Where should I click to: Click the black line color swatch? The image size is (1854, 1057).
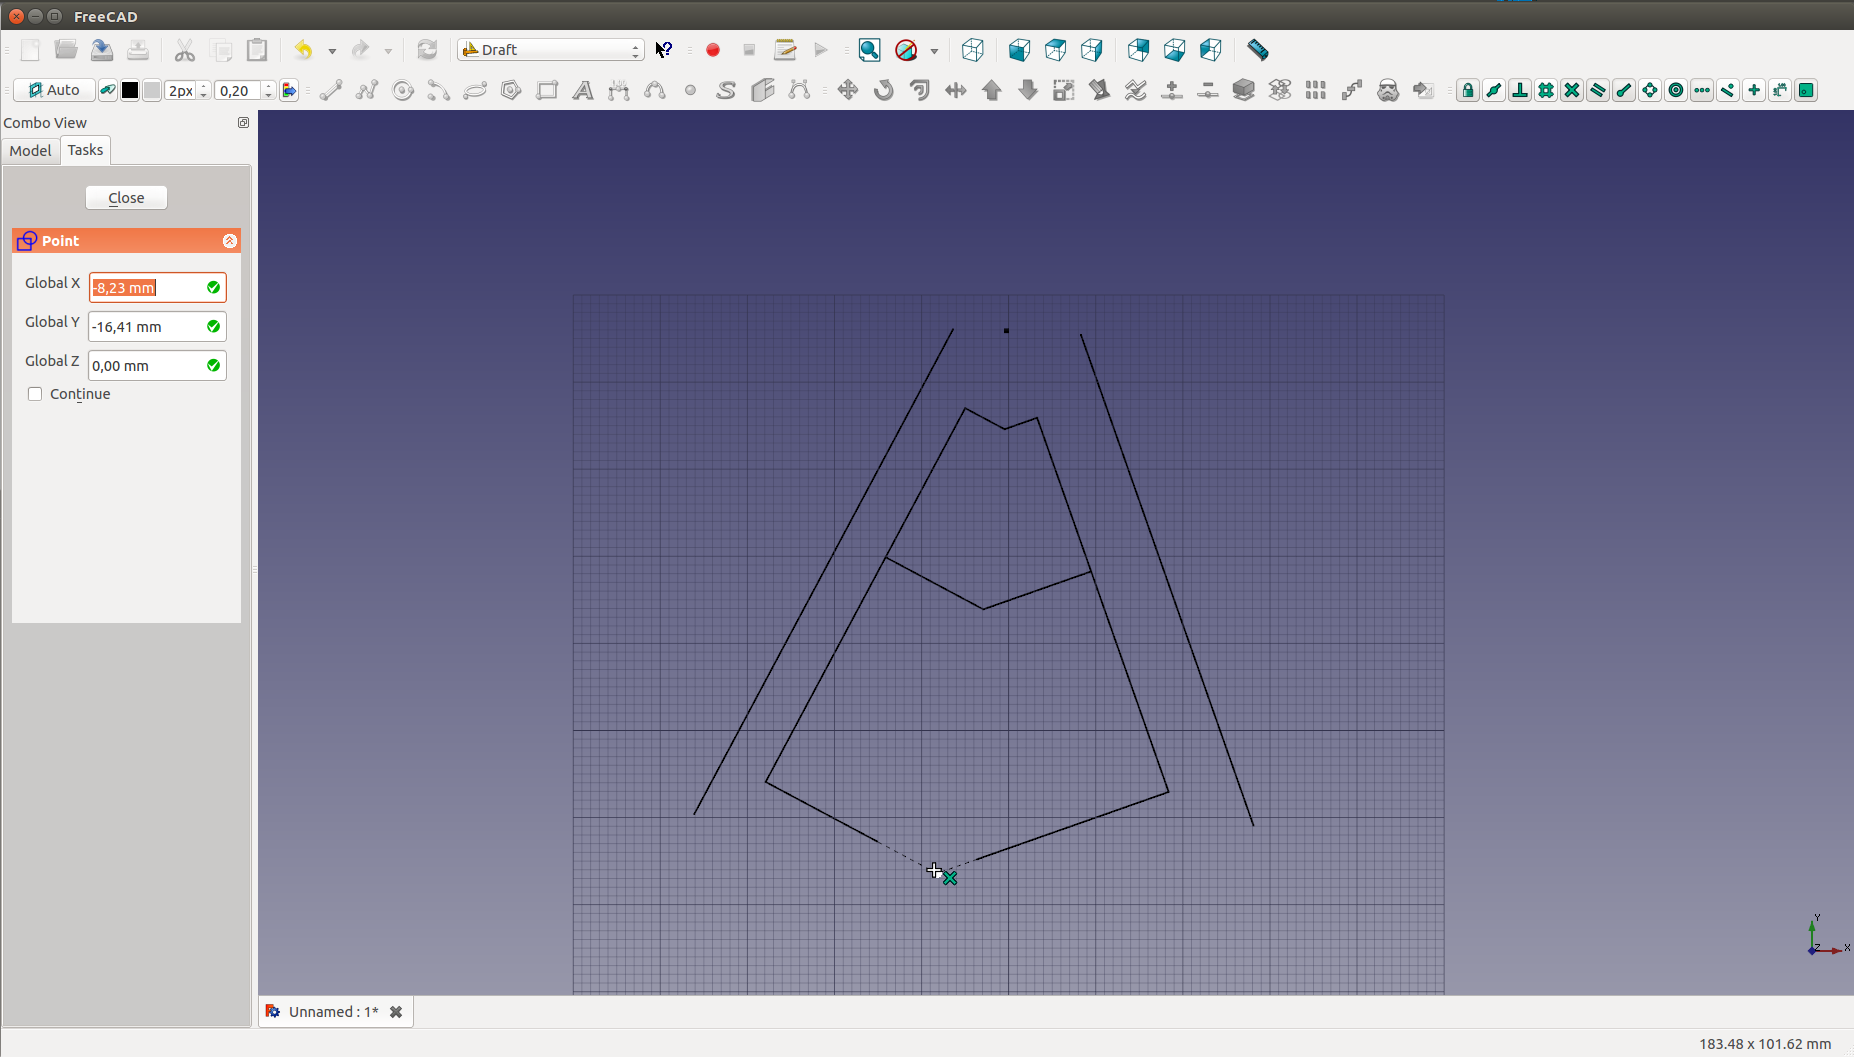click(x=130, y=90)
